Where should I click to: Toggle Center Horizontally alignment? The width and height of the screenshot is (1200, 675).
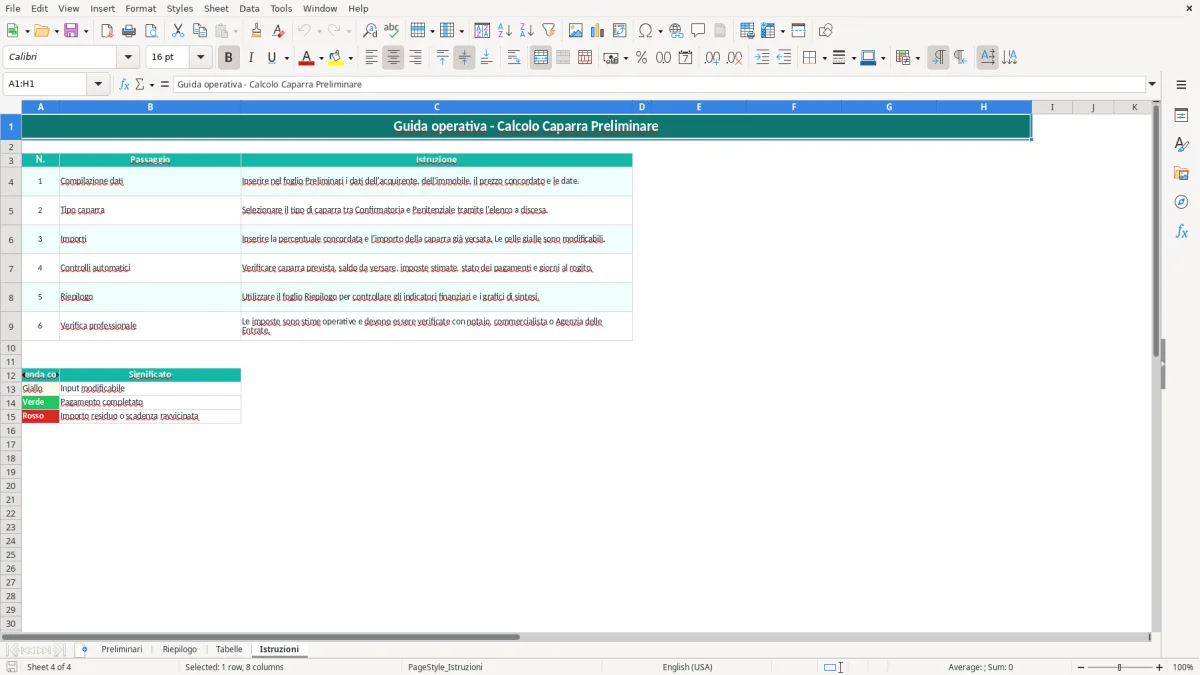coord(394,58)
